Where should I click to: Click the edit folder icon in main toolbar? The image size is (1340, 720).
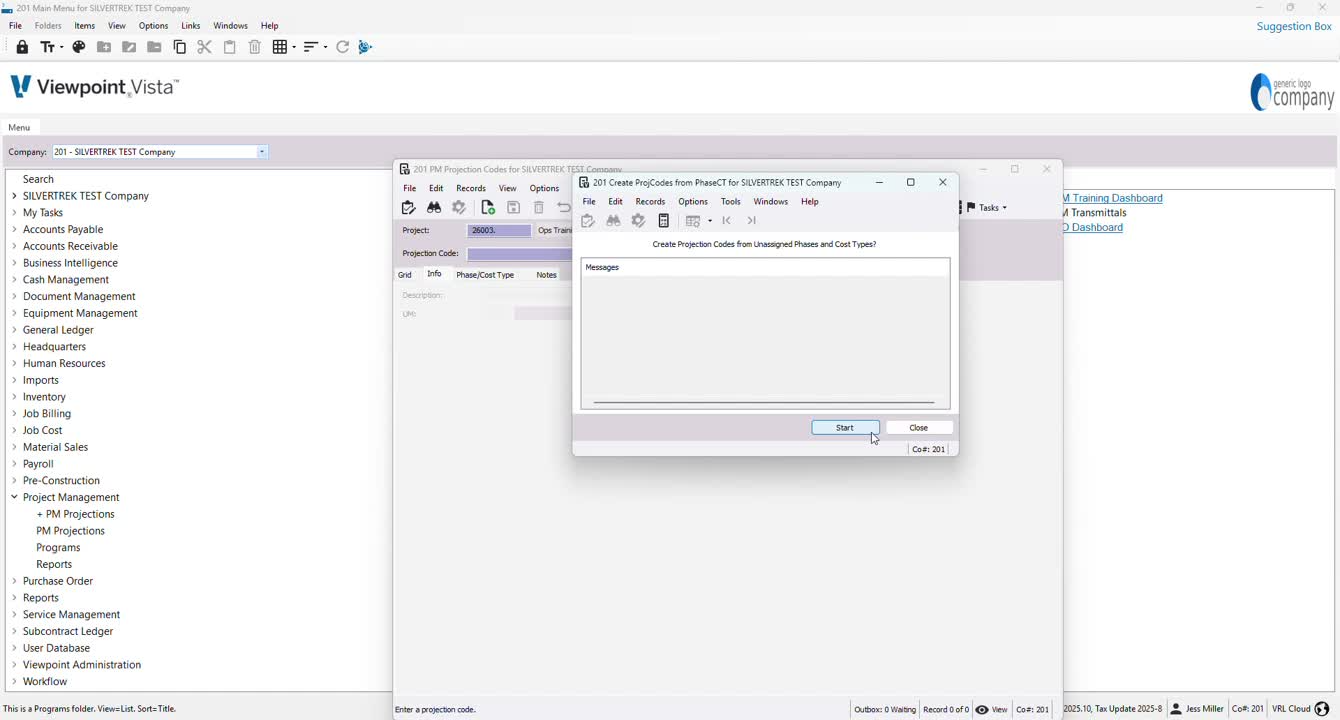tap(129, 47)
